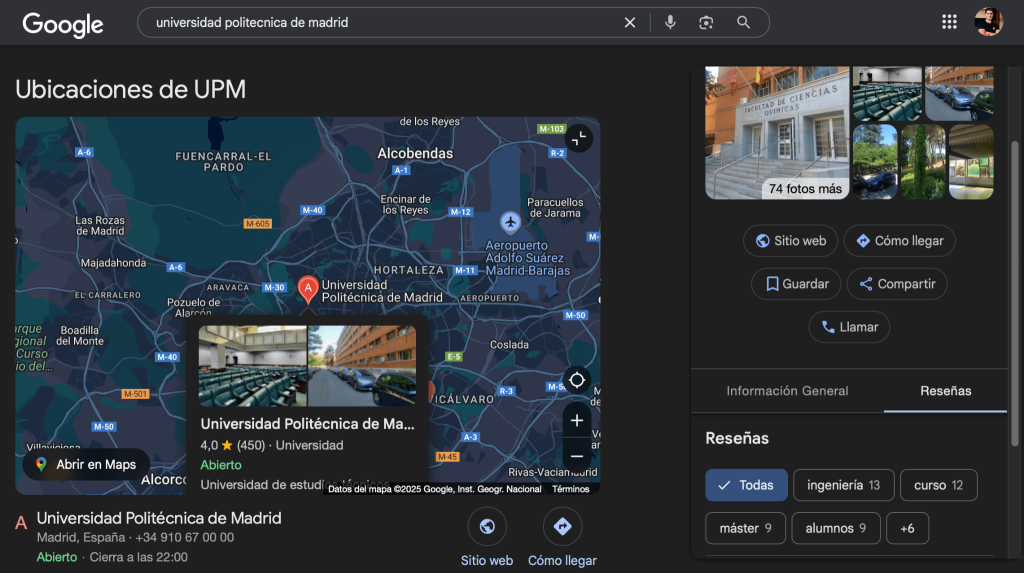Collapse the map with the shrink icon
The height and width of the screenshot is (573, 1024).
(x=579, y=139)
